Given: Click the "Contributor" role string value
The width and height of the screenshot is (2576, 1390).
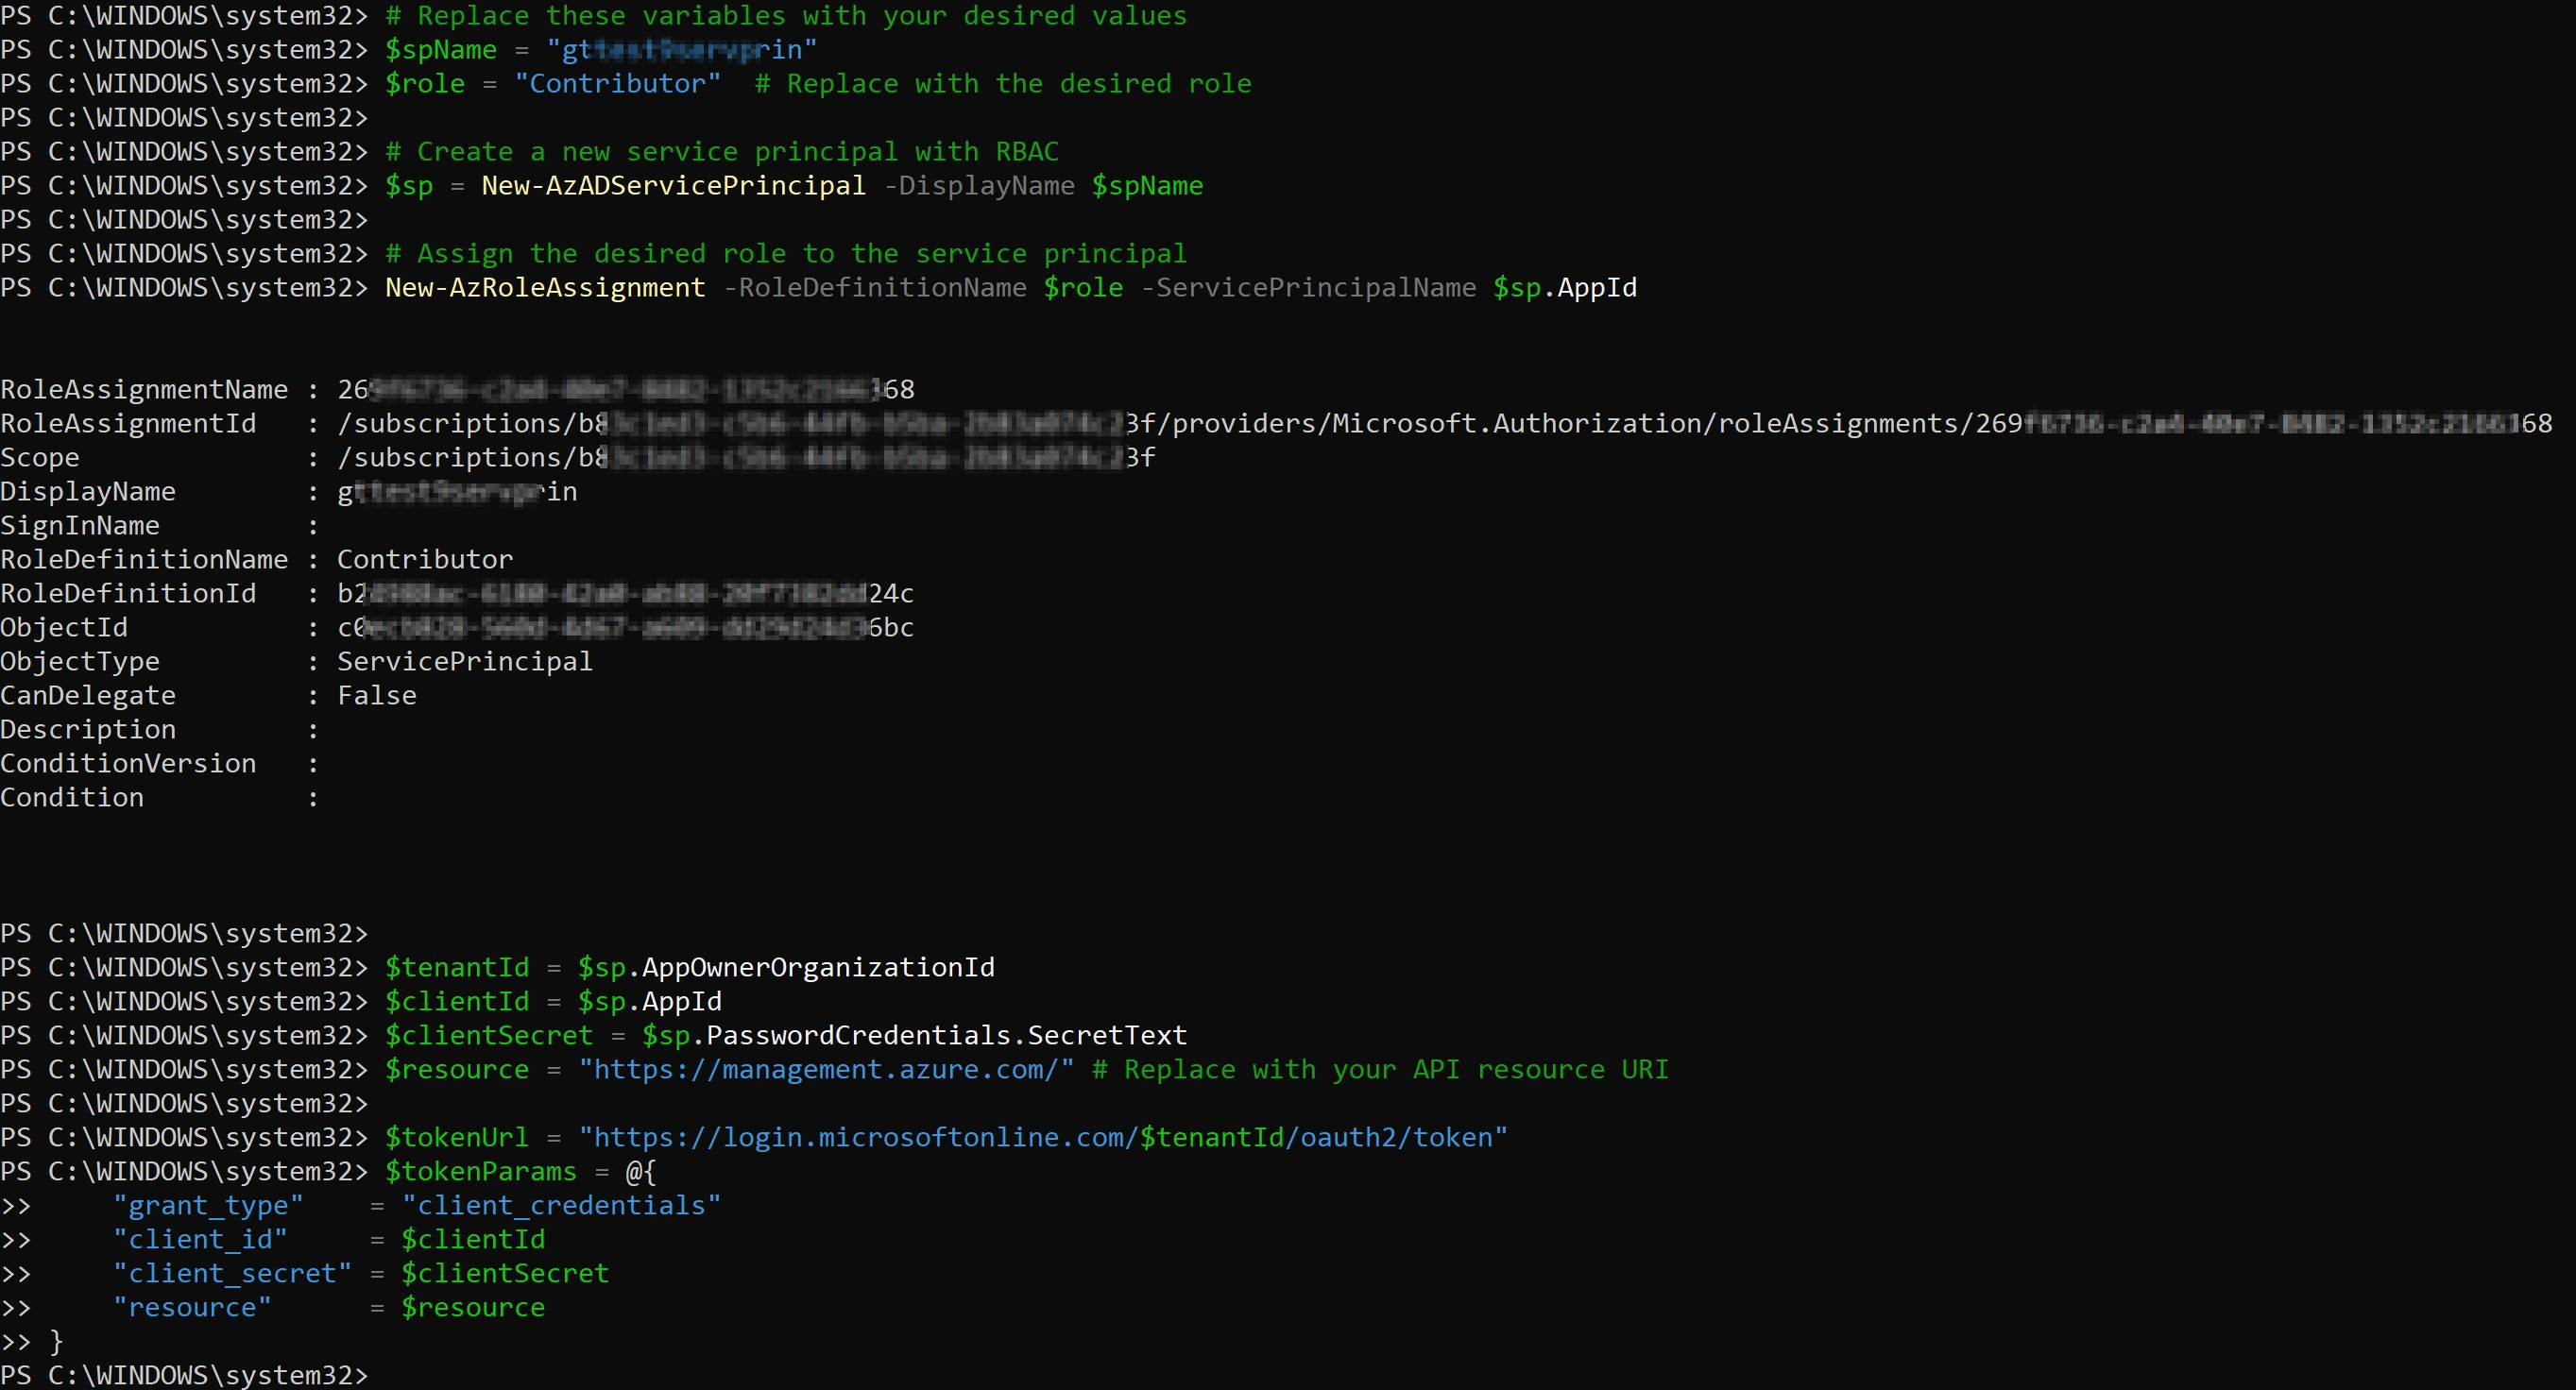Looking at the screenshot, I should click(x=617, y=84).
